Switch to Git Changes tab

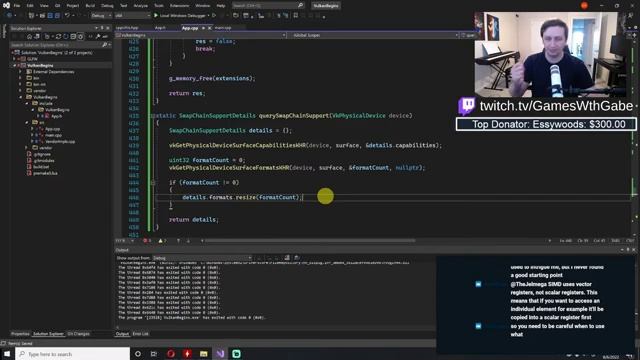coord(78,334)
